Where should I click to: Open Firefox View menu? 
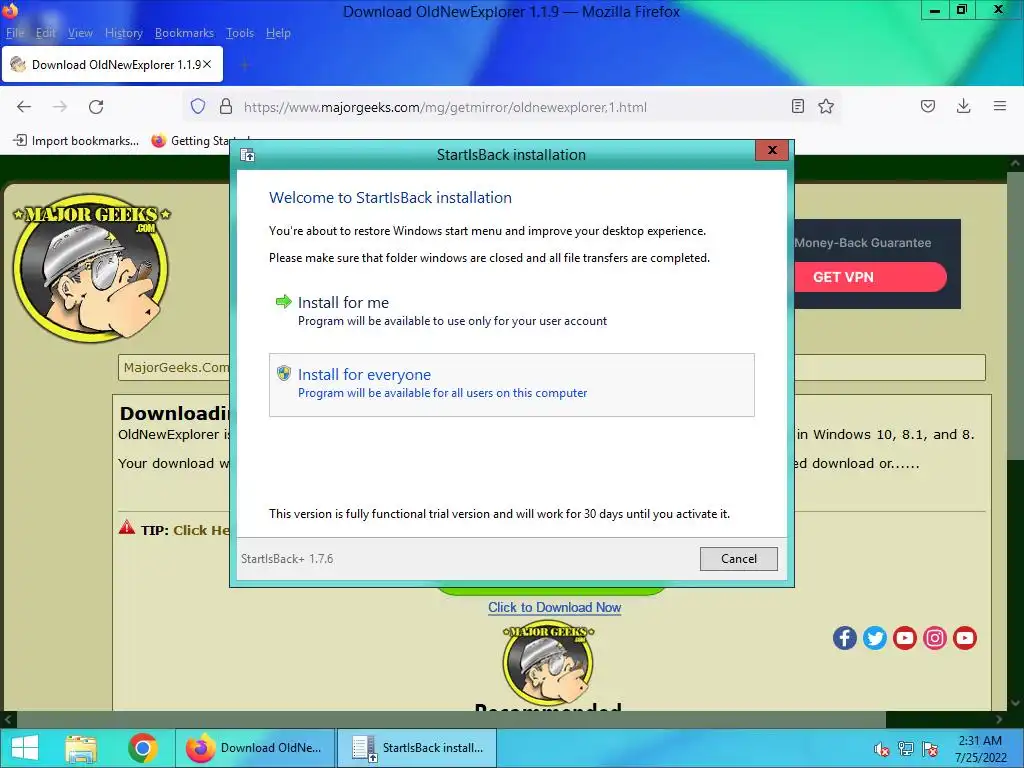point(80,33)
